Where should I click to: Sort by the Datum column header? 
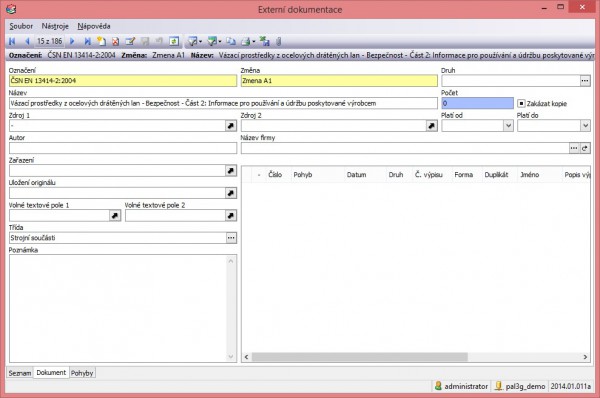pyautogui.click(x=365, y=175)
